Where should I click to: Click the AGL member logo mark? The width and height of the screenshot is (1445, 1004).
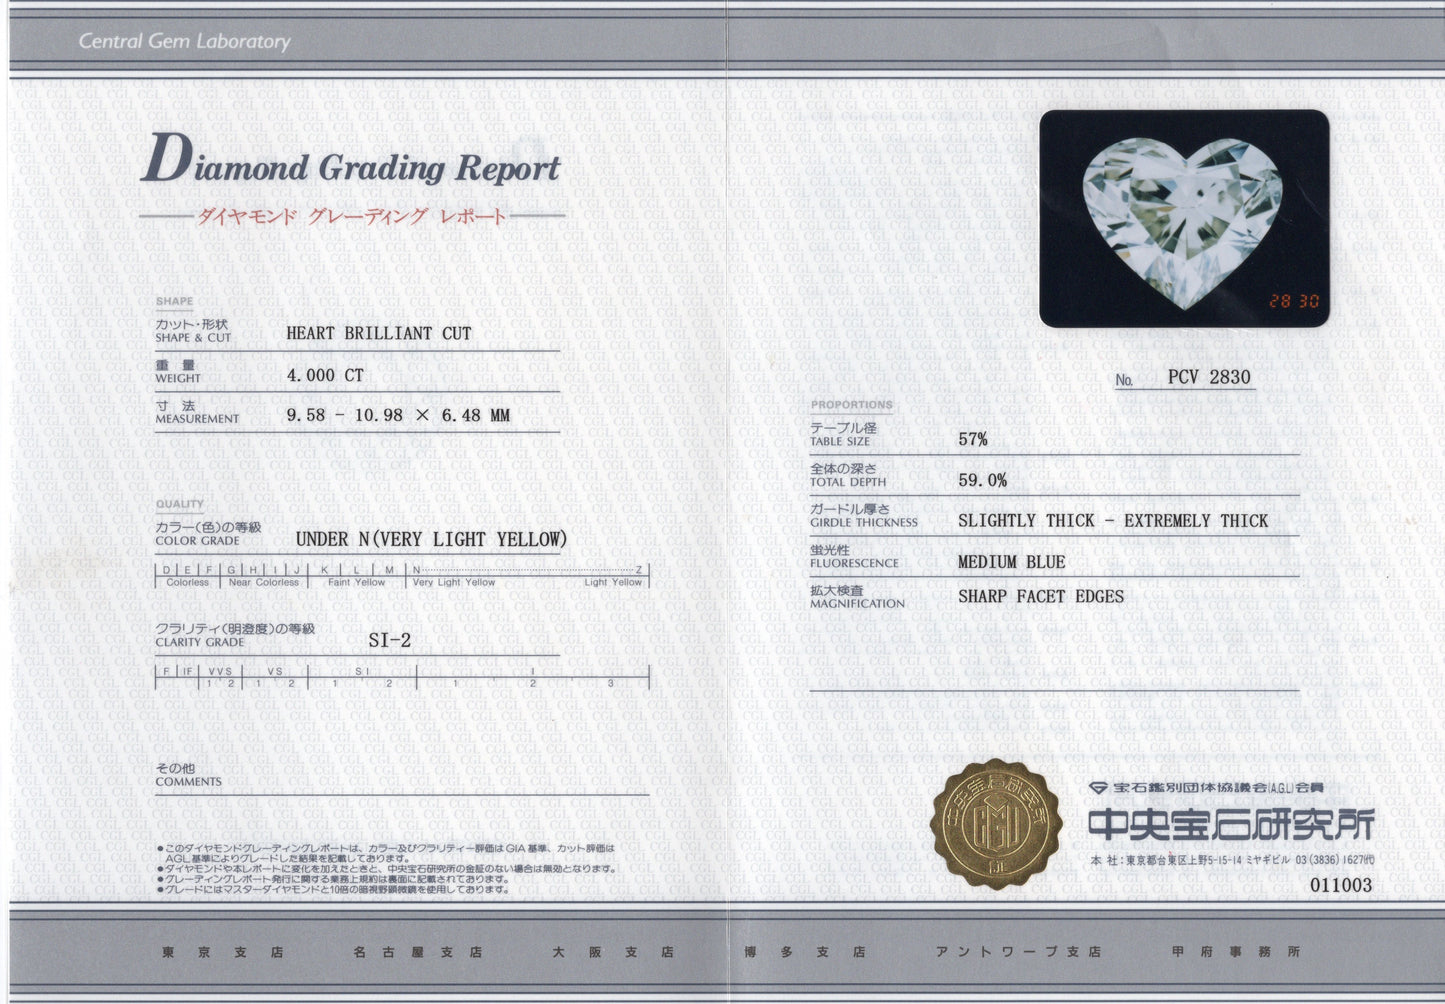point(1098,788)
